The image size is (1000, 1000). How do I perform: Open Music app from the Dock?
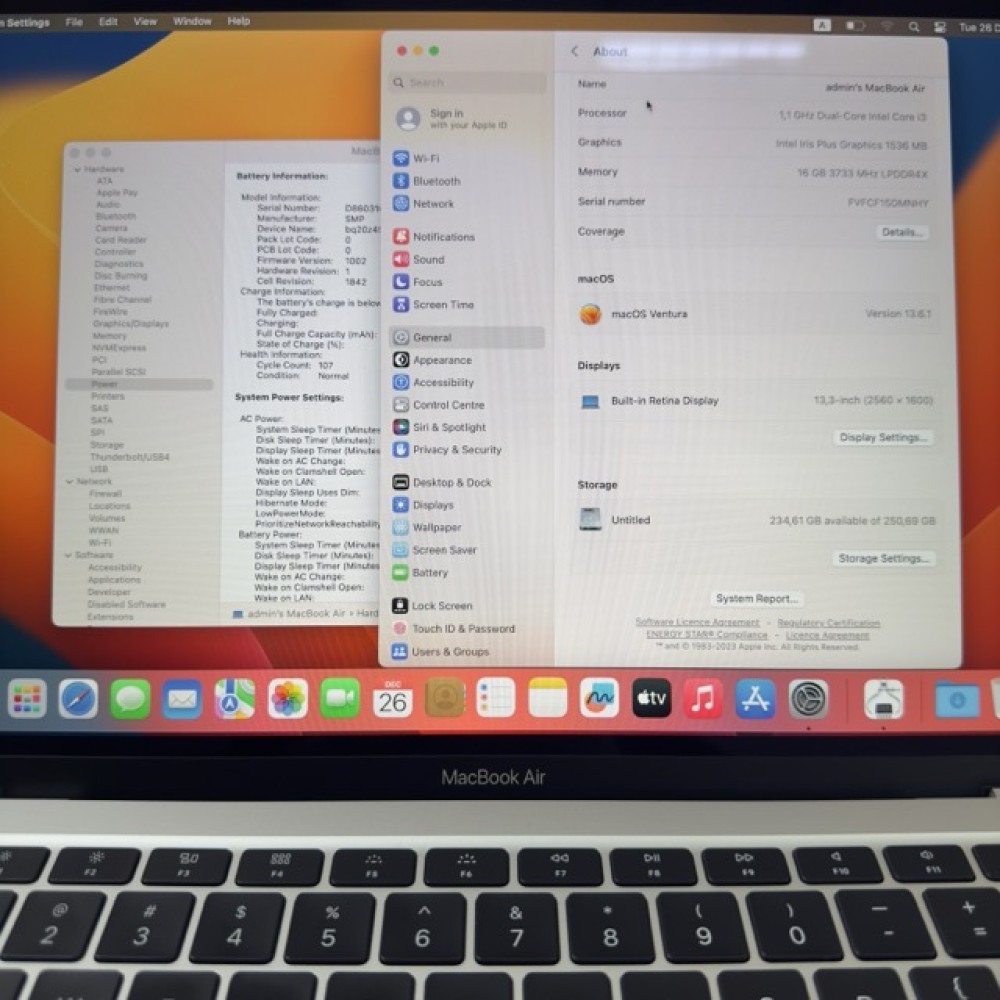pyautogui.click(x=703, y=698)
